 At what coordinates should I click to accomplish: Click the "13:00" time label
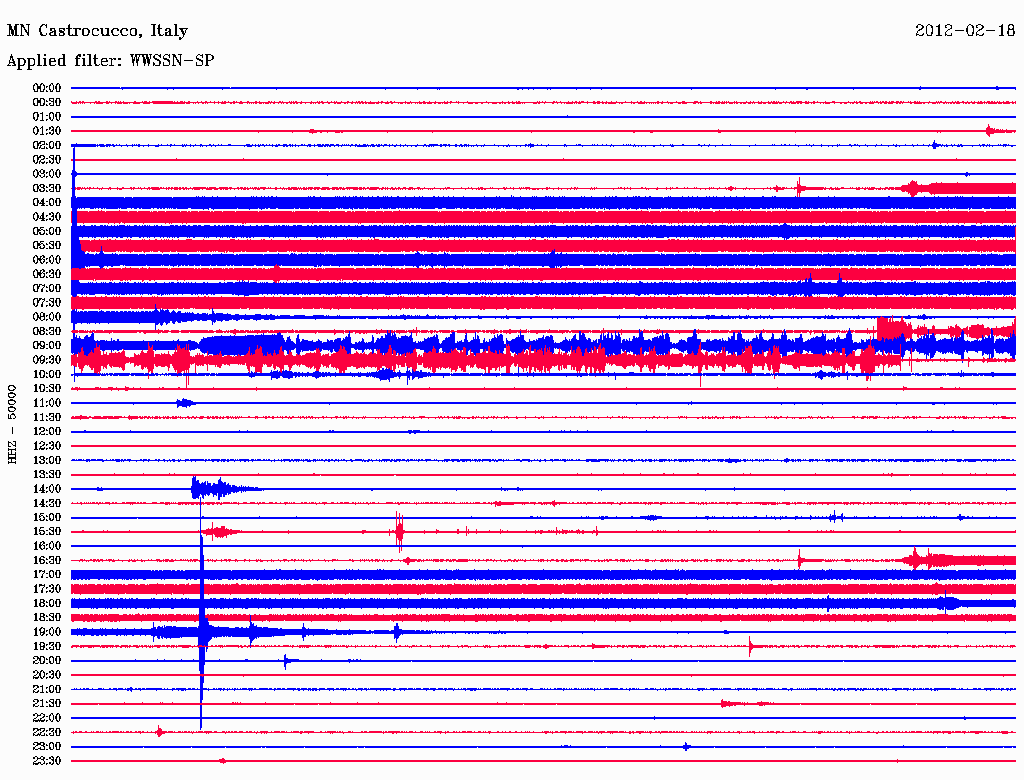click(x=46, y=460)
